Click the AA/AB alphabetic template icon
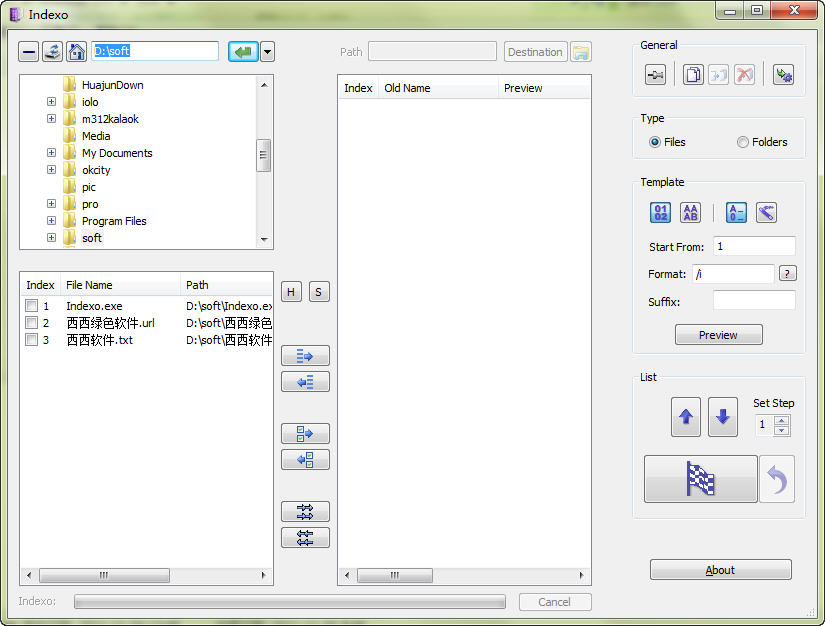Viewport: 825px width, 626px height. 690,212
